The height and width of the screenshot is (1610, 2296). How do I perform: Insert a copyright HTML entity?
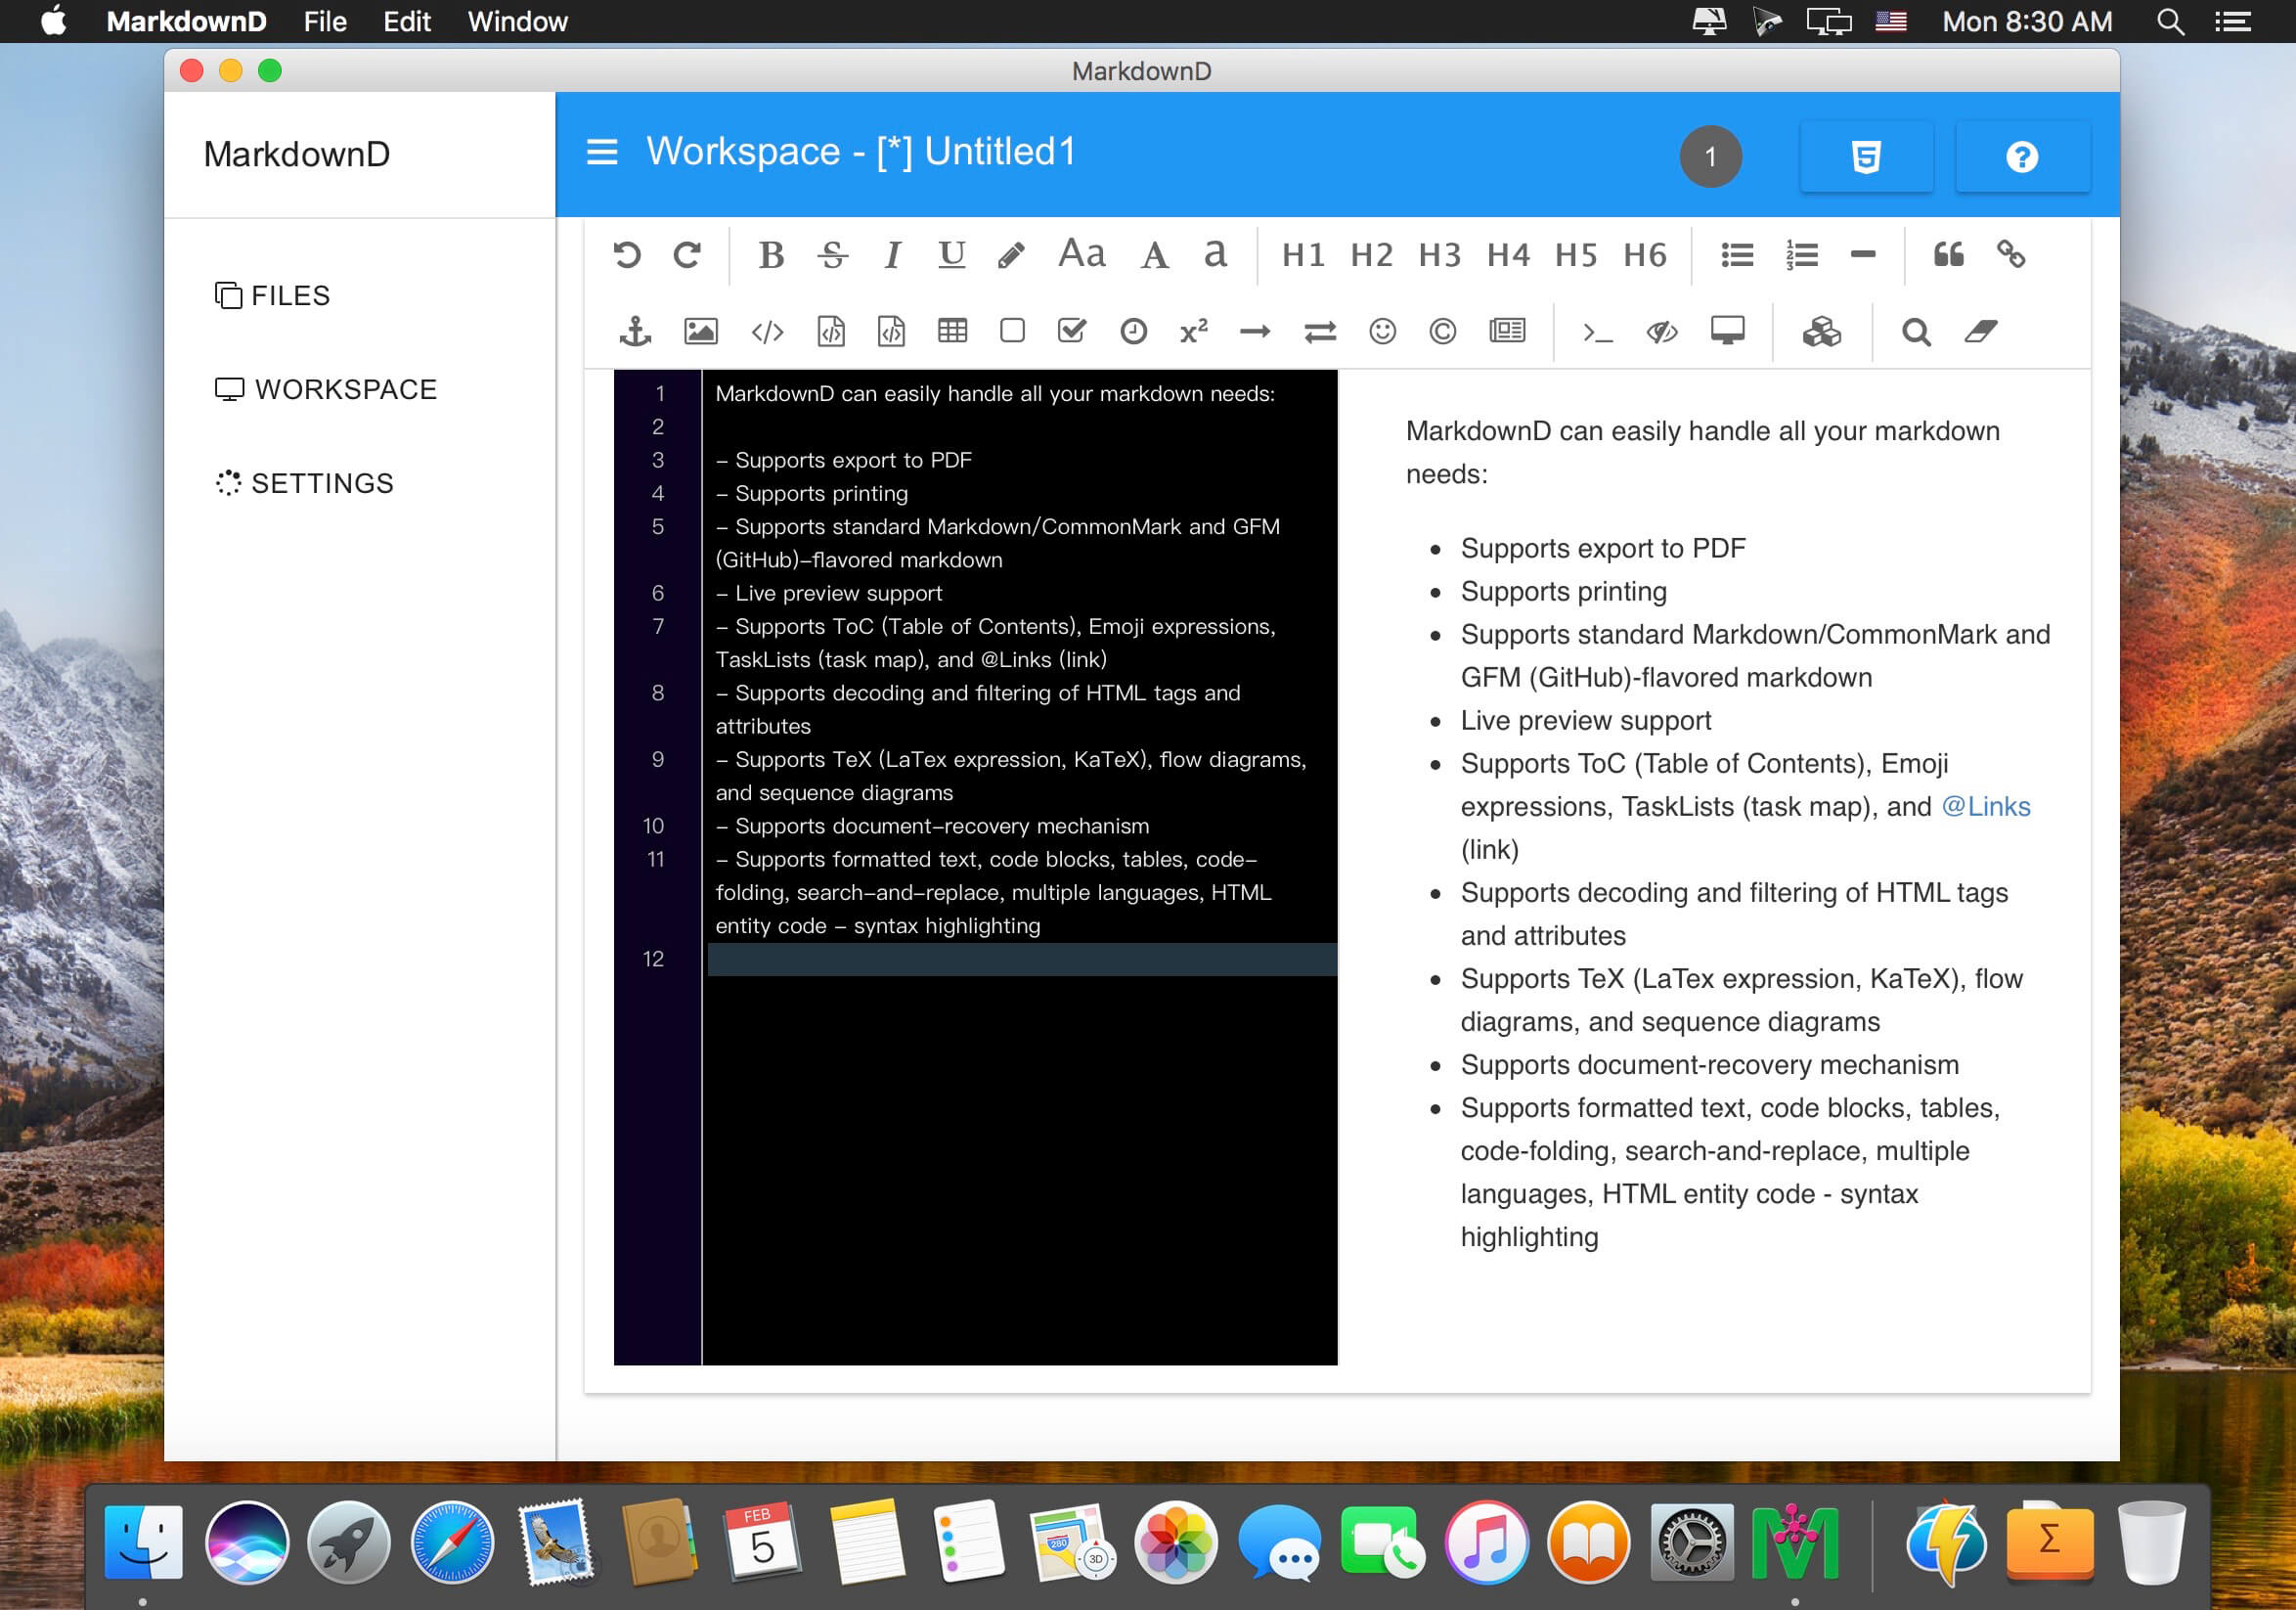tap(1442, 331)
